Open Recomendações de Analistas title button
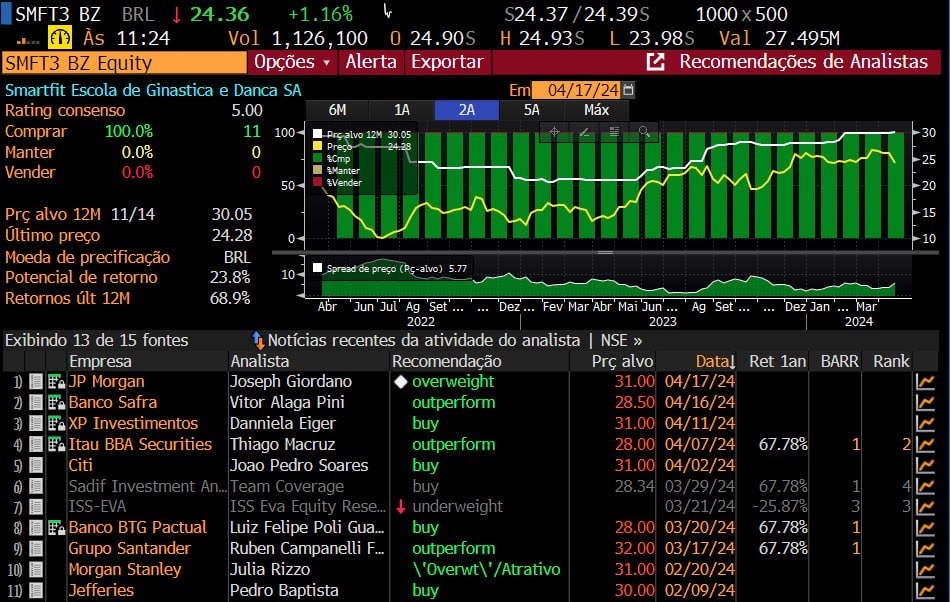The width and height of the screenshot is (950, 602). [x=803, y=62]
